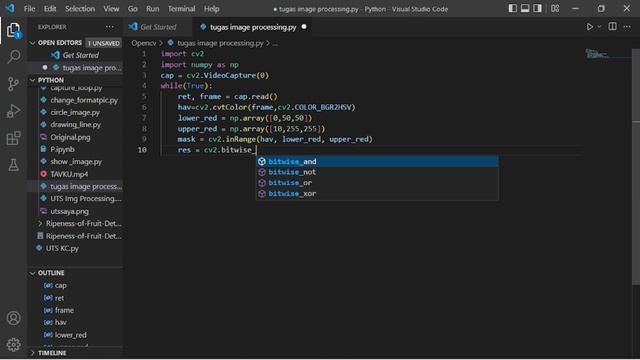This screenshot has height=360, width=640.
Task: Open show_image.py file
Action: 76,162
